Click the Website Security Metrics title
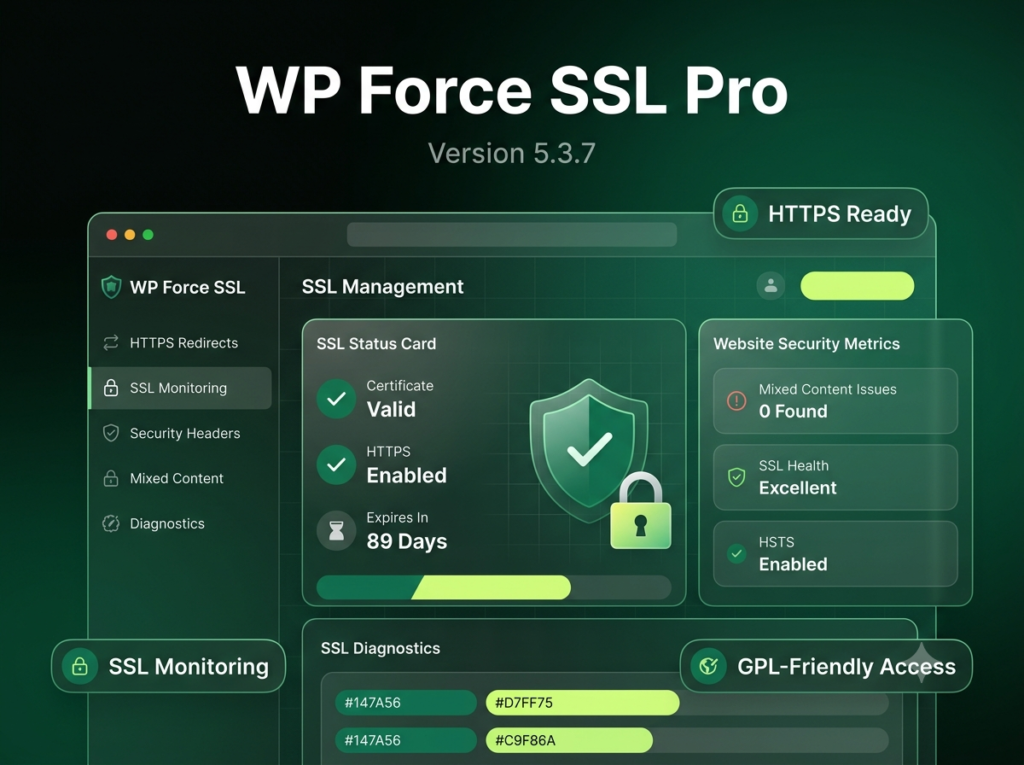The height and width of the screenshot is (765, 1024). [807, 344]
